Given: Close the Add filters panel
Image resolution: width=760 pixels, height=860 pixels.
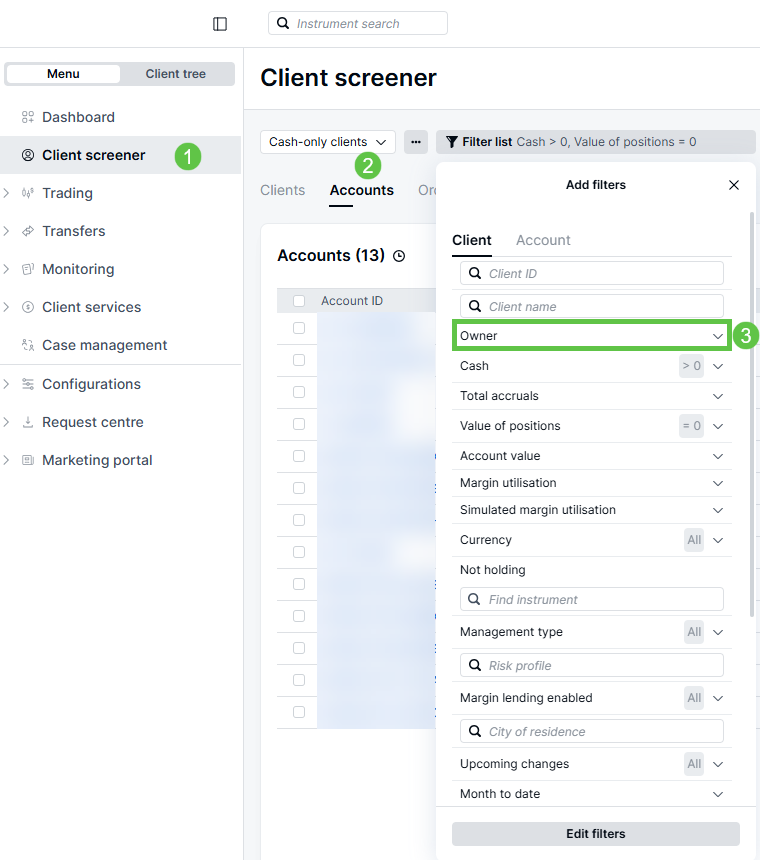Looking at the screenshot, I should (x=734, y=185).
